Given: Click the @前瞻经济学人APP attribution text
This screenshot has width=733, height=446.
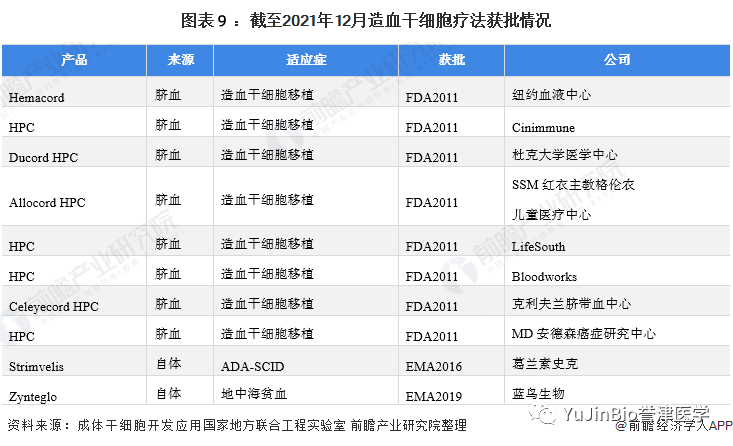Looking at the screenshot, I should pyautogui.click(x=674, y=426).
